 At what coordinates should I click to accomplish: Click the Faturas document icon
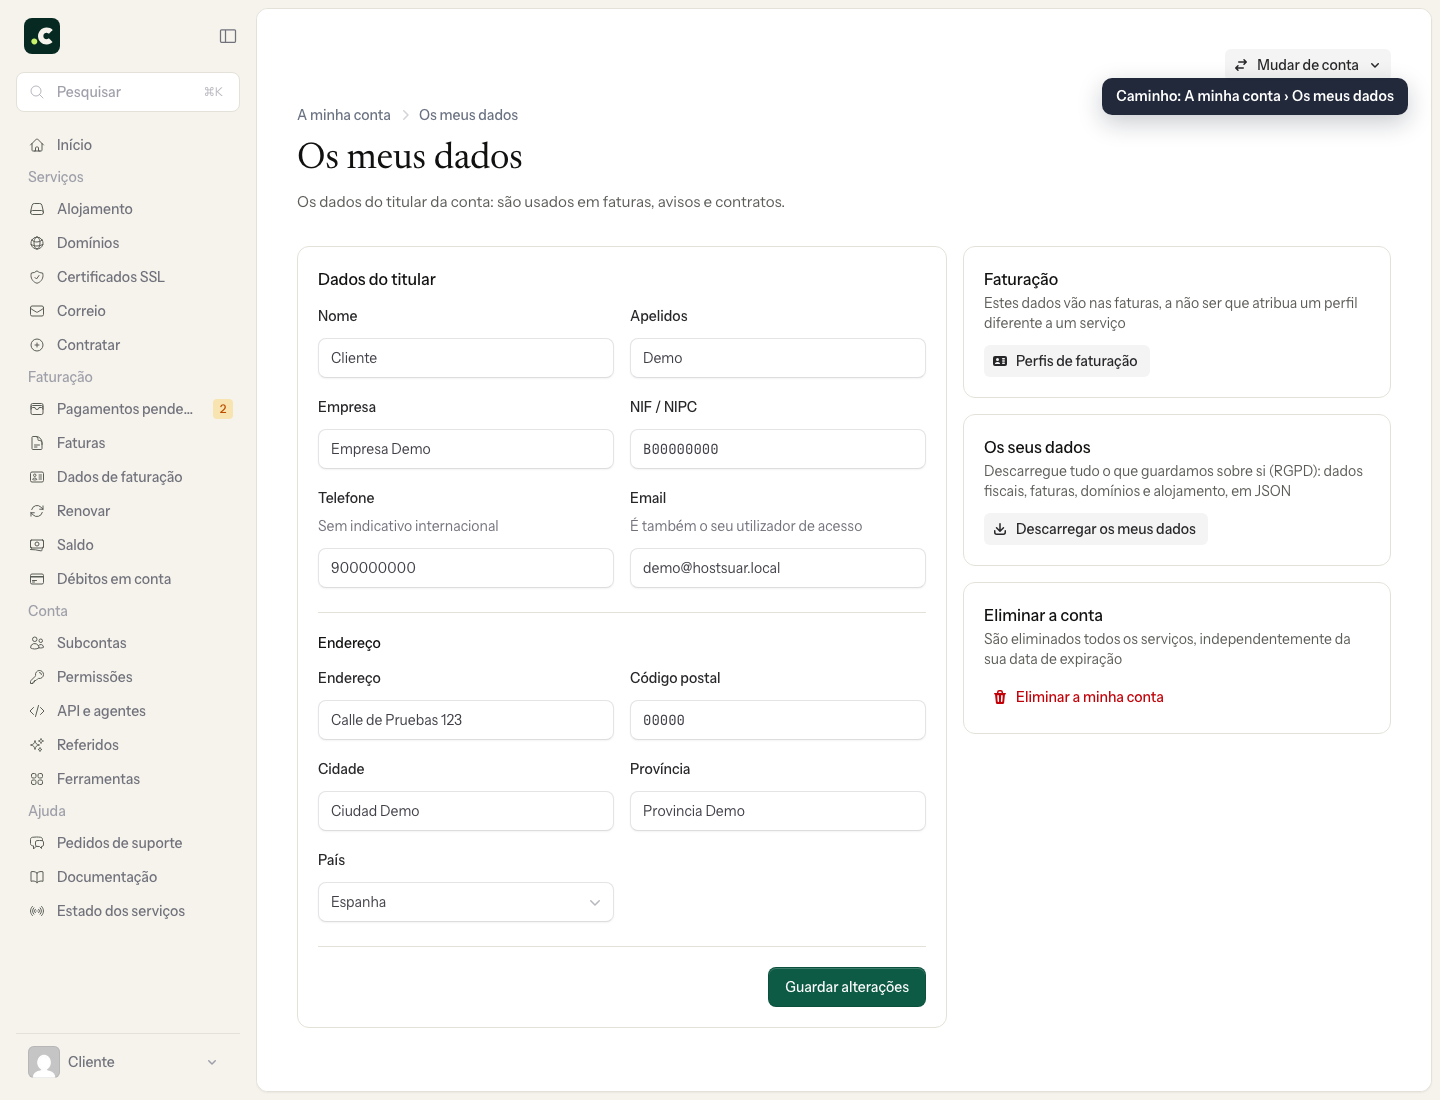pyautogui.click(x=37, y=443)
